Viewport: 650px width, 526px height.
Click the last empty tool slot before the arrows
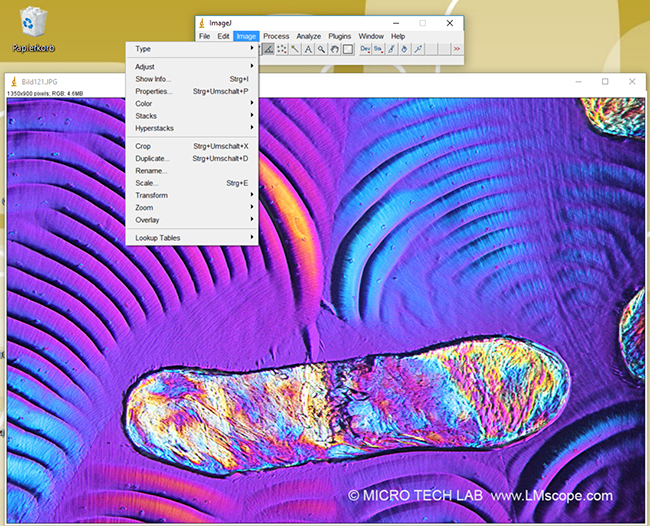point(444,49)
